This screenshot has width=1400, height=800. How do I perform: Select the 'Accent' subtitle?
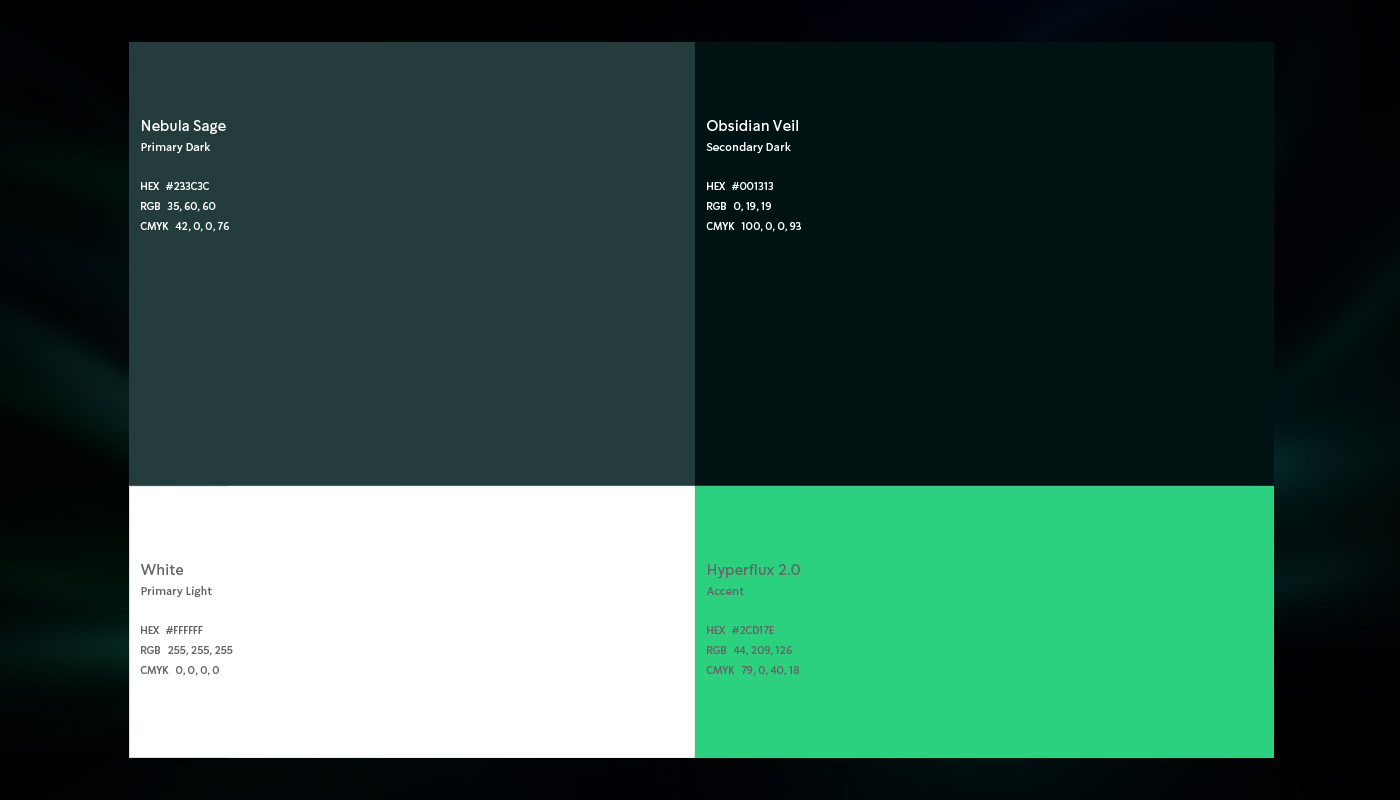[725, 591]
